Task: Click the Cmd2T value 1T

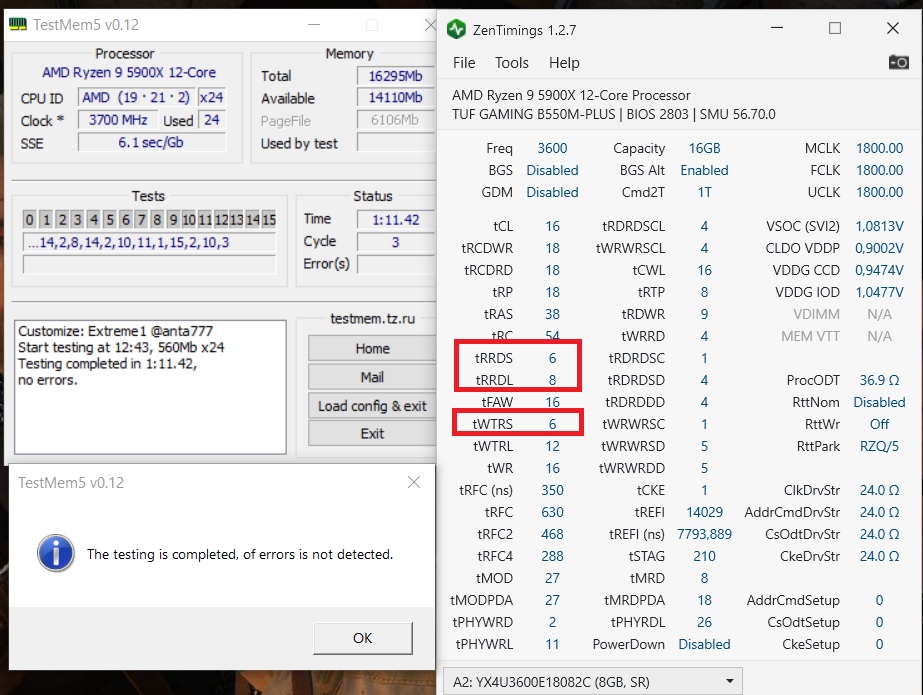Action: (x=704, y=192)
